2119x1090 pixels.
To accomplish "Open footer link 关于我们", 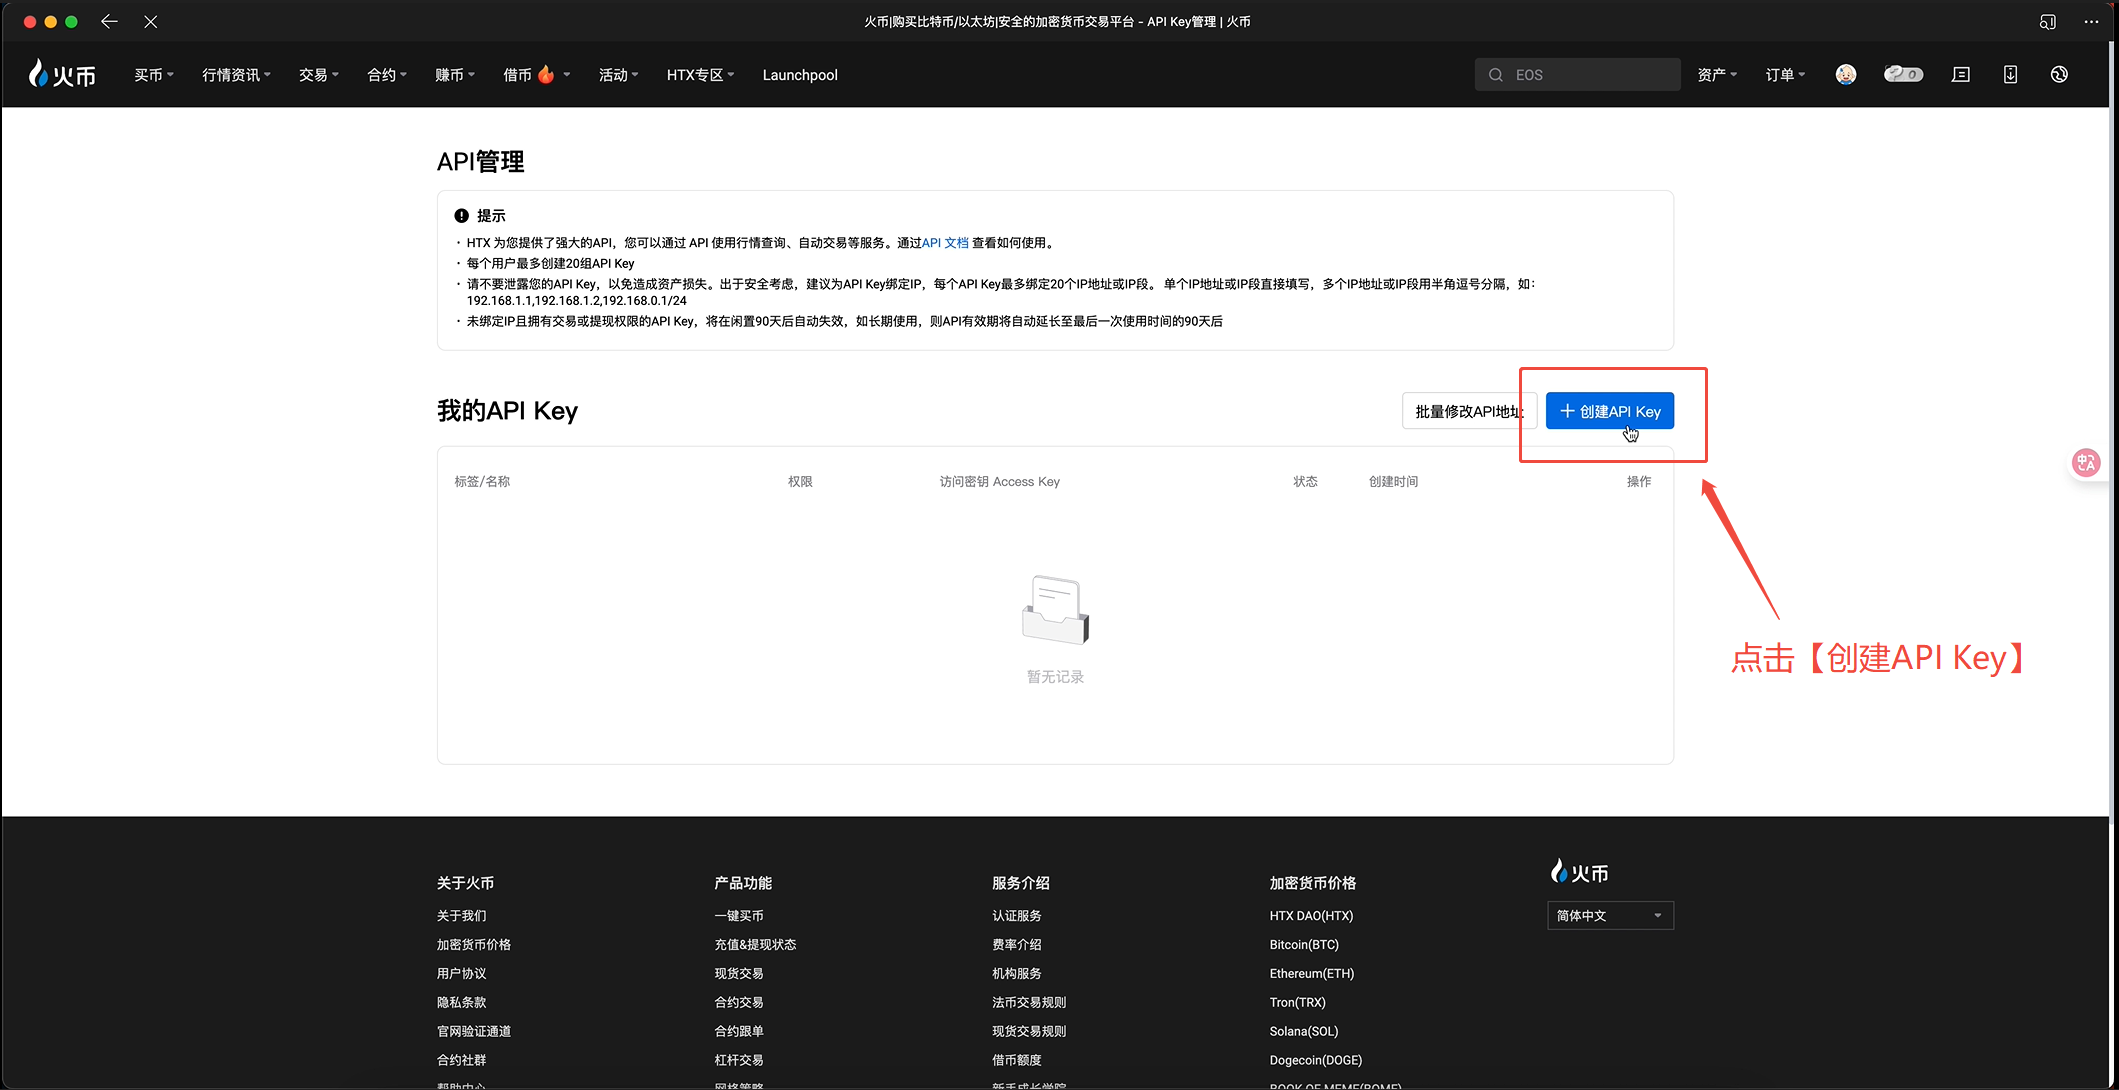I will pos(462,915).
